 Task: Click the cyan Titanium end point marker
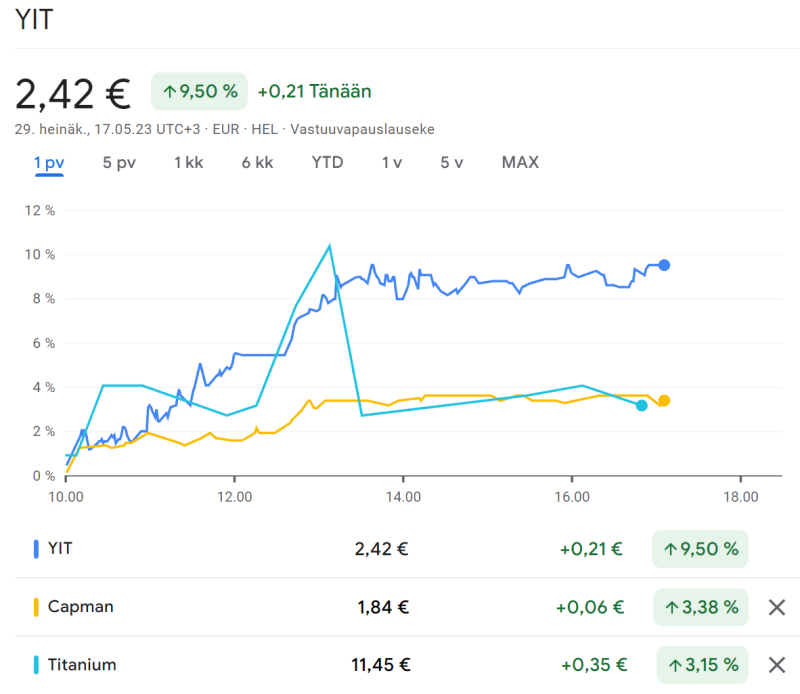[641, 406]
